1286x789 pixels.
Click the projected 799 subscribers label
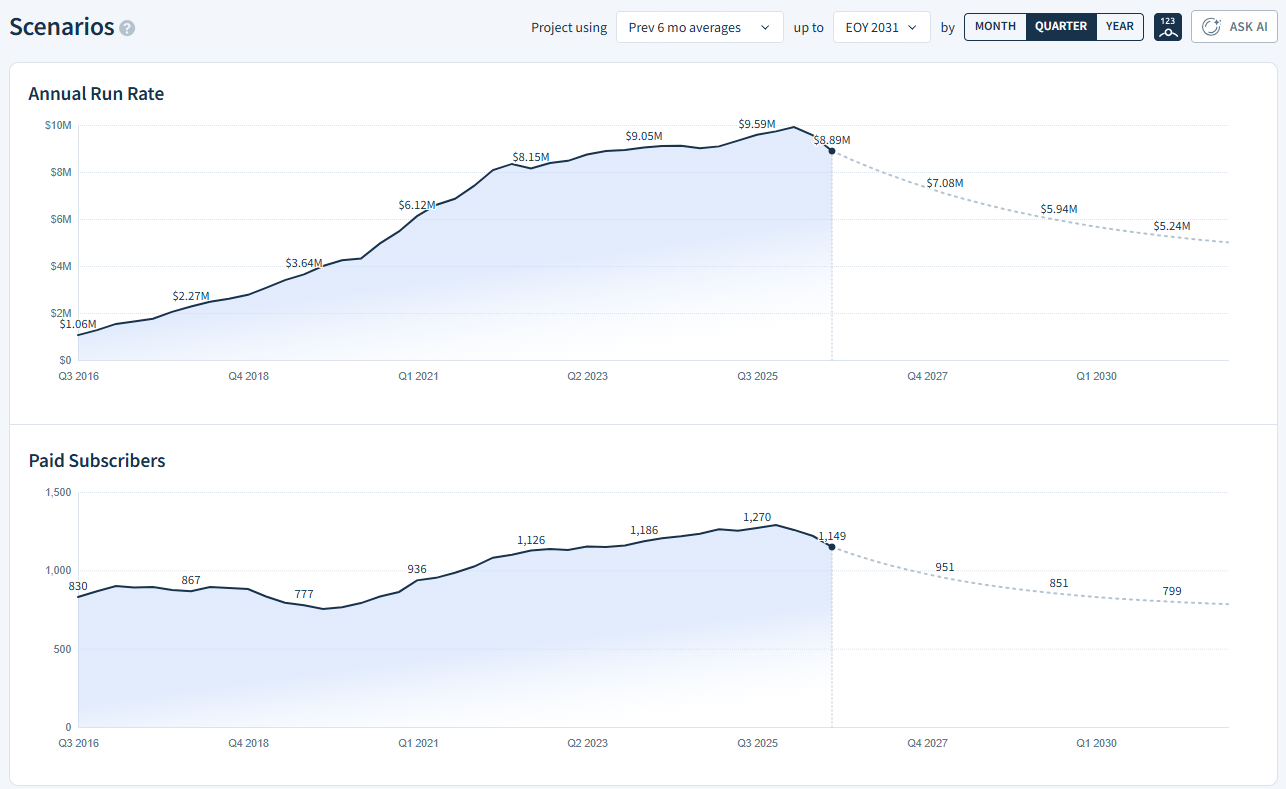point(1172,591)
